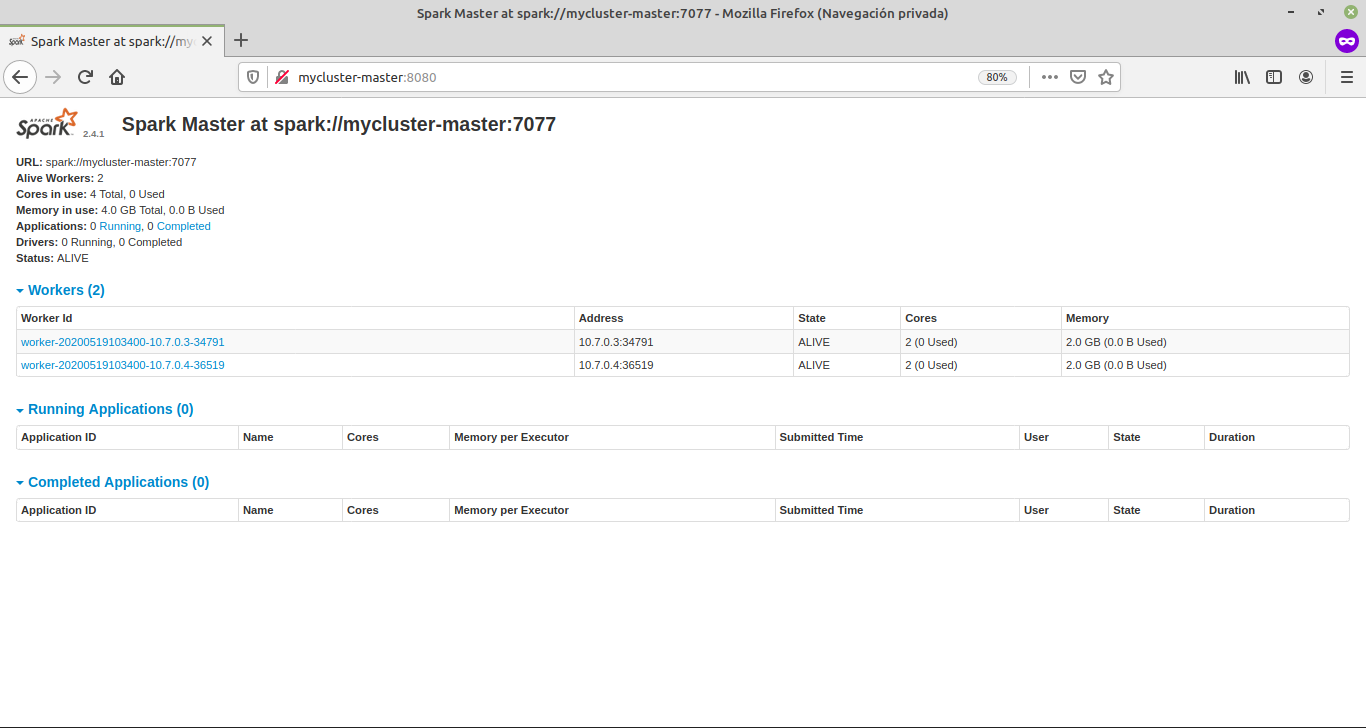1366x728 pixels.
Task: Open Firefox hamburger menu
Action: point(1346,77)
